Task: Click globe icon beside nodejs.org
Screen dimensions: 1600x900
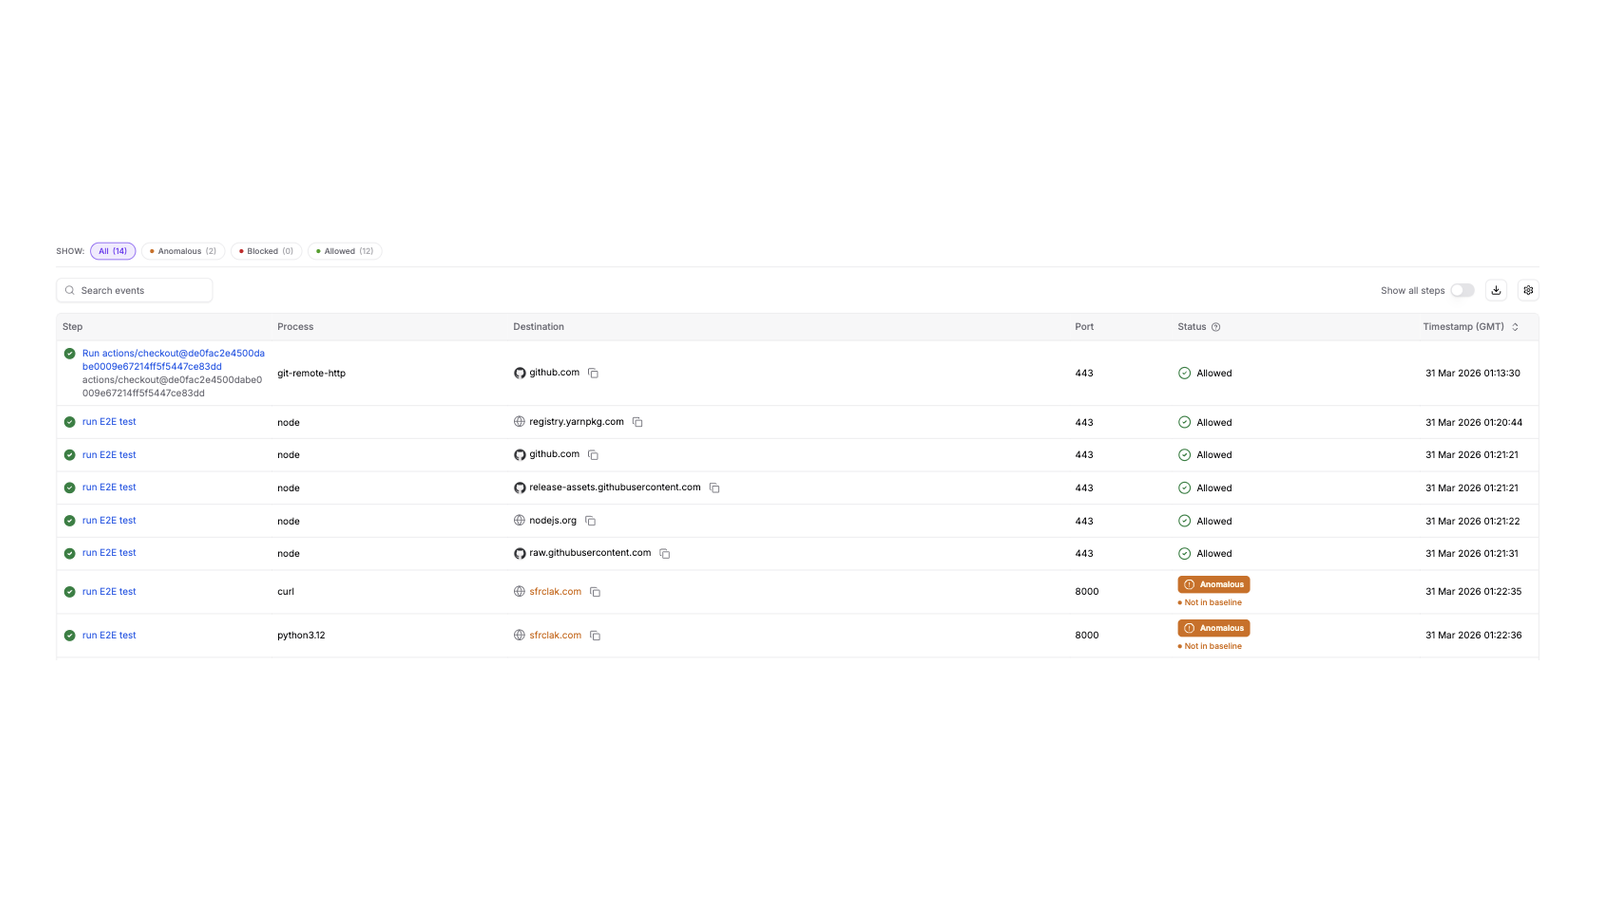Action: [519, 520]
